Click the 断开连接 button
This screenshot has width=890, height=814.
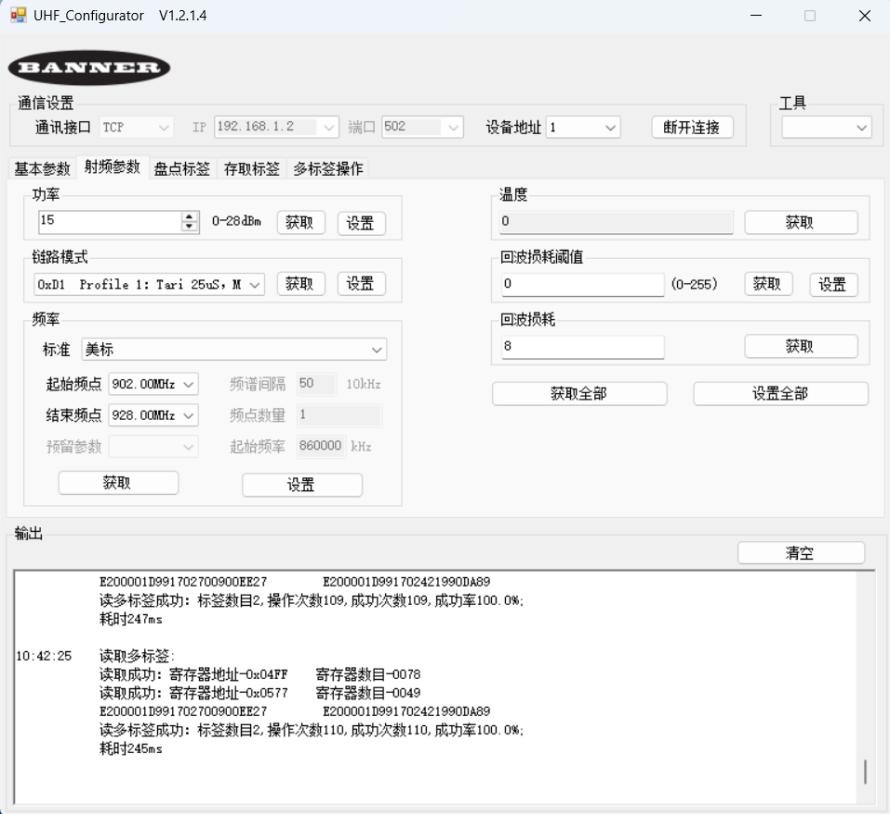tap(692, 127)
